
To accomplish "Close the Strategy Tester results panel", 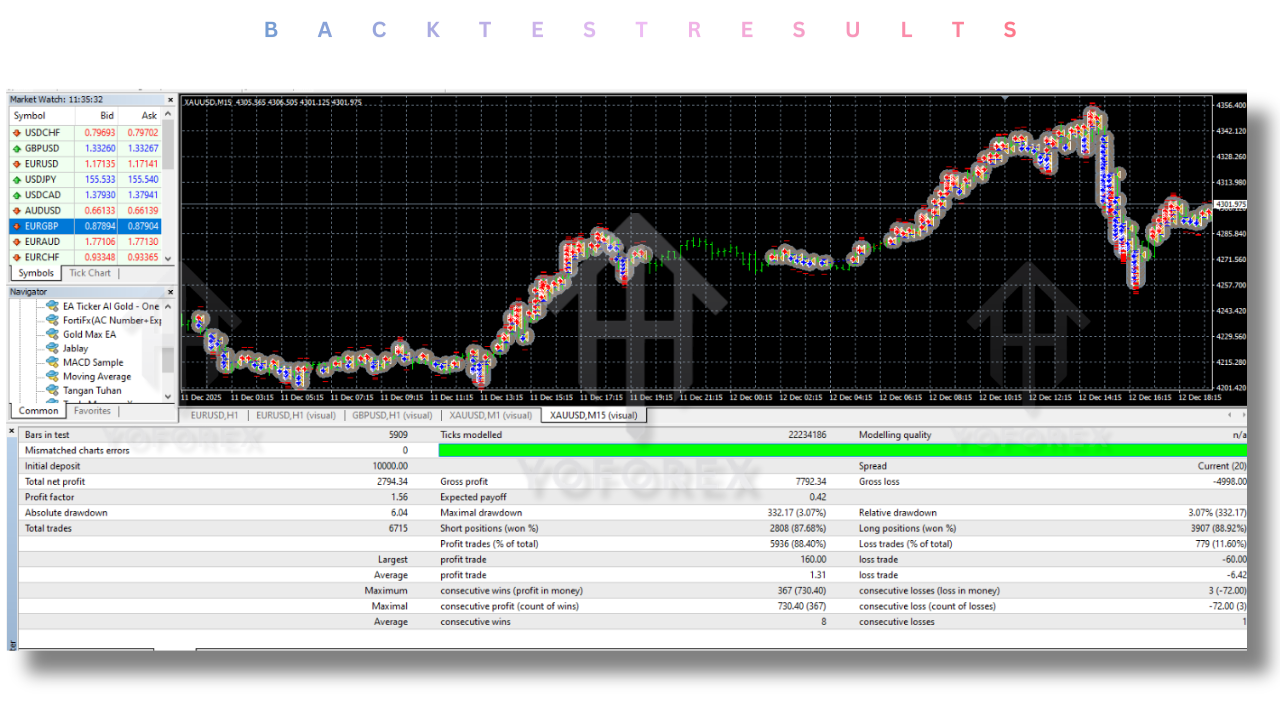I will tap(12, 432).
